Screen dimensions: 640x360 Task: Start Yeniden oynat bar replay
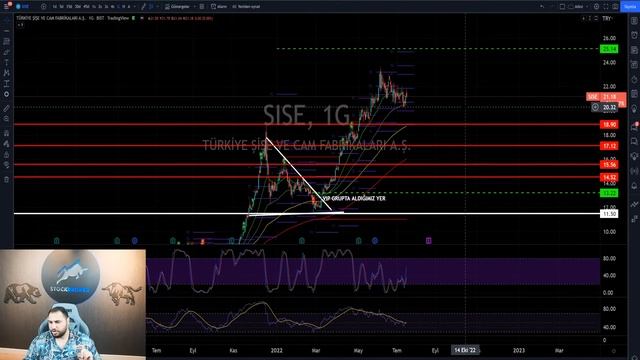(246, 7)
